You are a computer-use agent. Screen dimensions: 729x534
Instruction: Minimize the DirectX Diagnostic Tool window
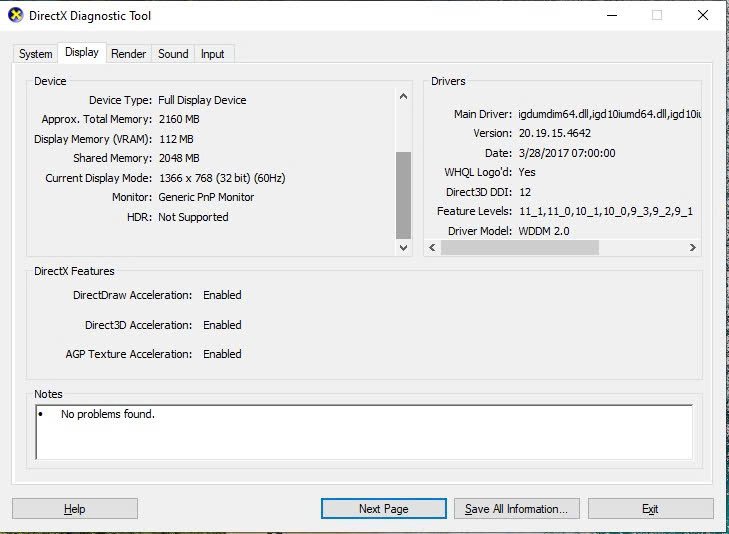tap(612, 15)
